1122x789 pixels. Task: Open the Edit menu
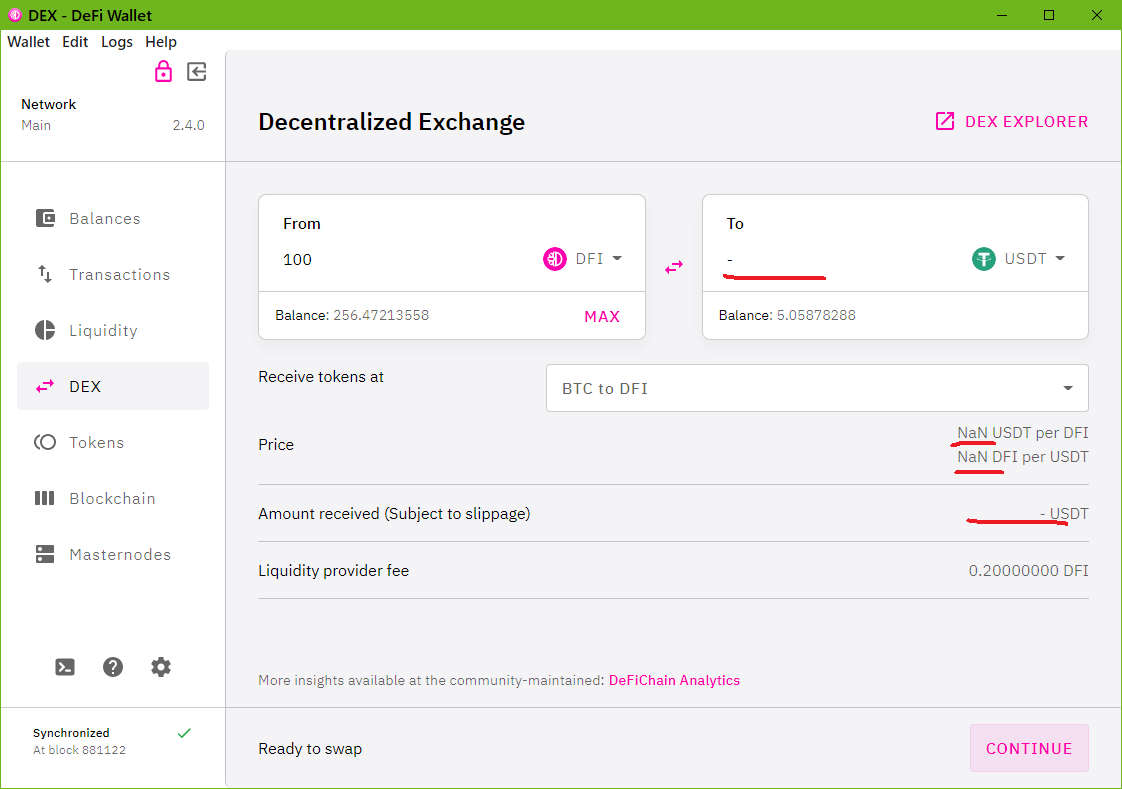(75, 41)
